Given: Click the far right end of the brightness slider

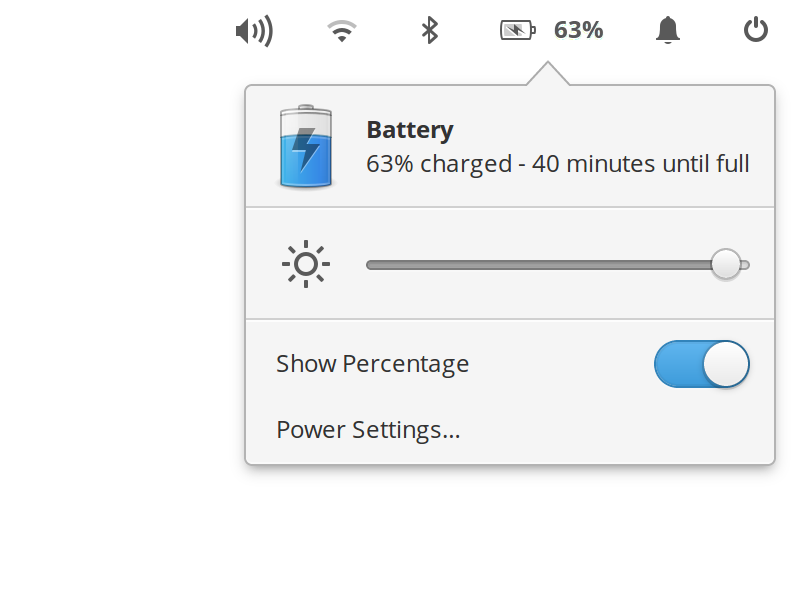Looking at the screenshot, I should point(747,265).
